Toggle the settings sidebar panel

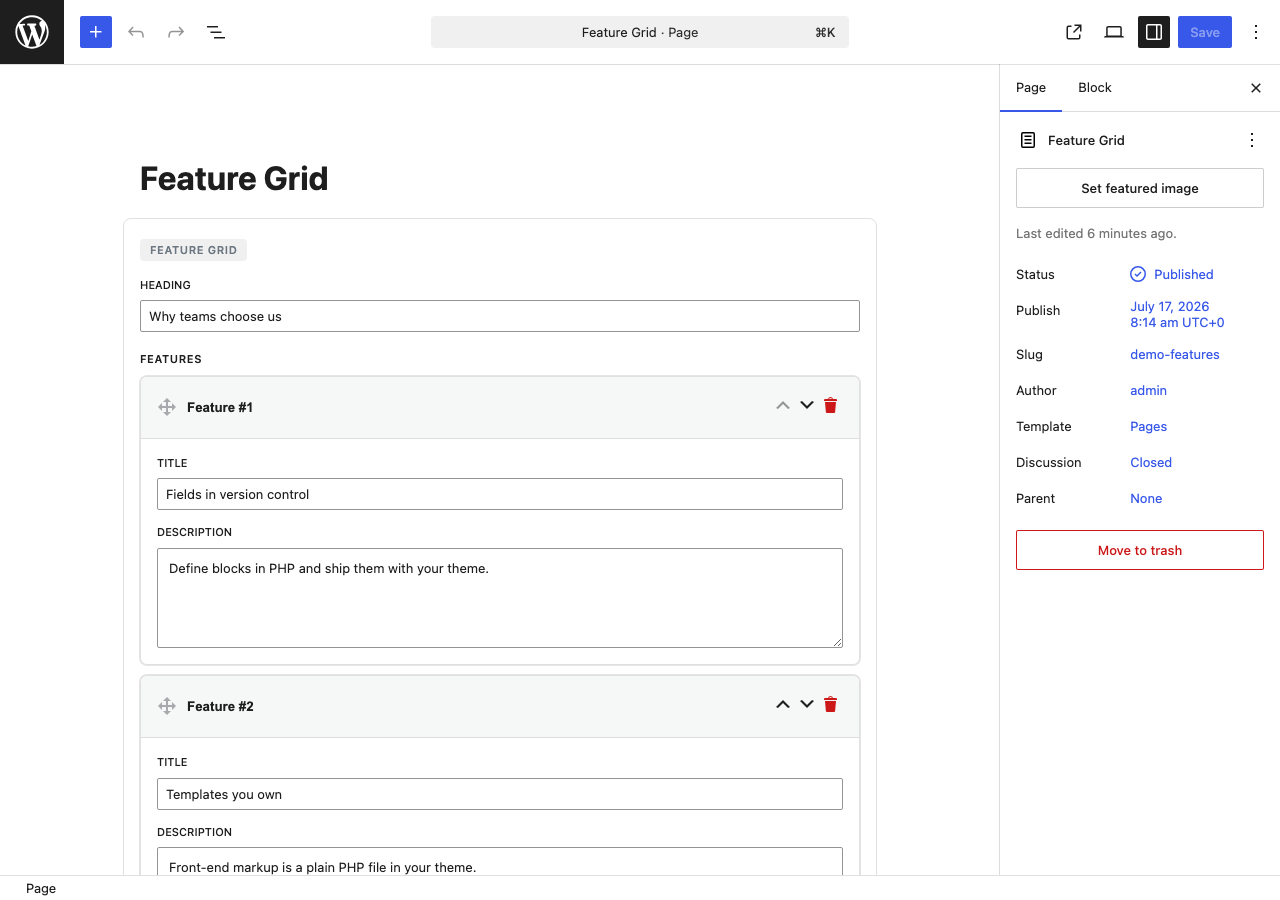1154,32
